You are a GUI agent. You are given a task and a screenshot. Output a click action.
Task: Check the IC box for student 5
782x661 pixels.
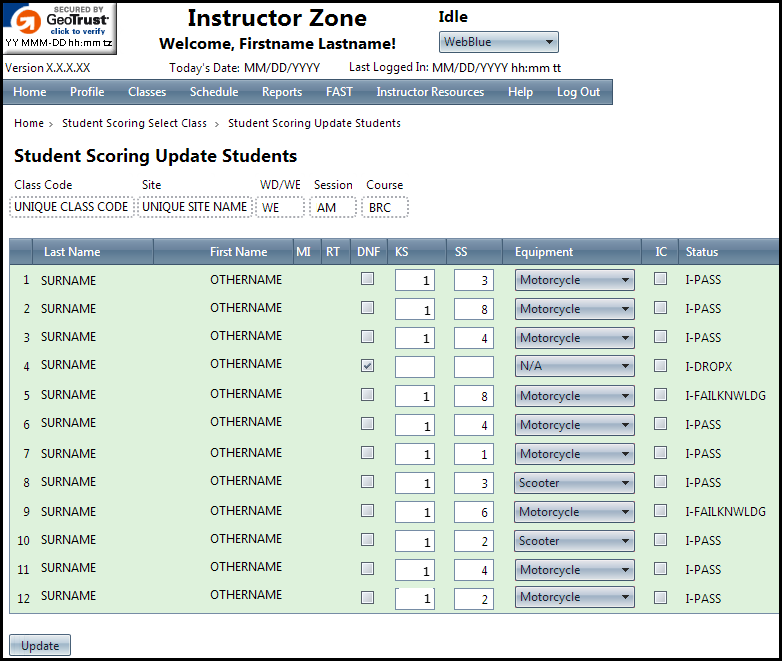click(x=660, y=395)
